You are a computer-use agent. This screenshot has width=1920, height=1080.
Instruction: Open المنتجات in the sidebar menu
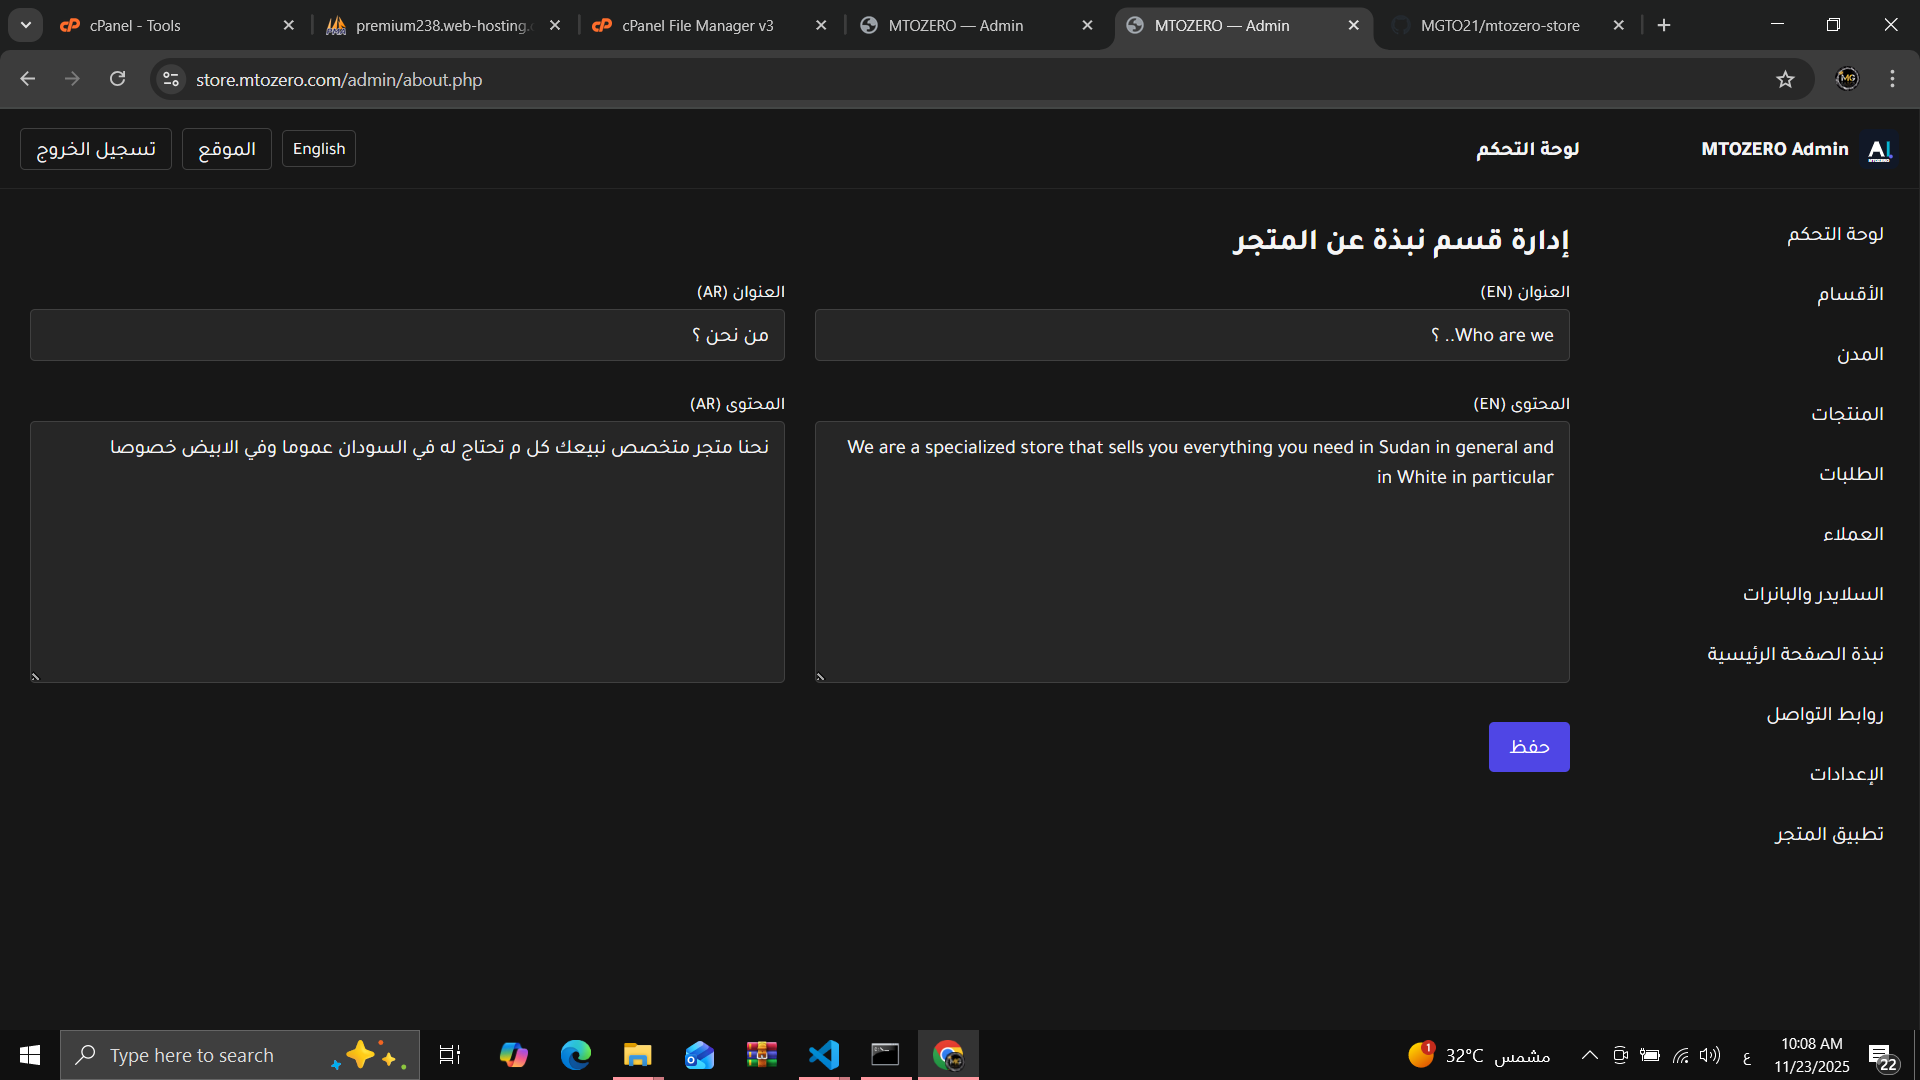coord(1847,414)
